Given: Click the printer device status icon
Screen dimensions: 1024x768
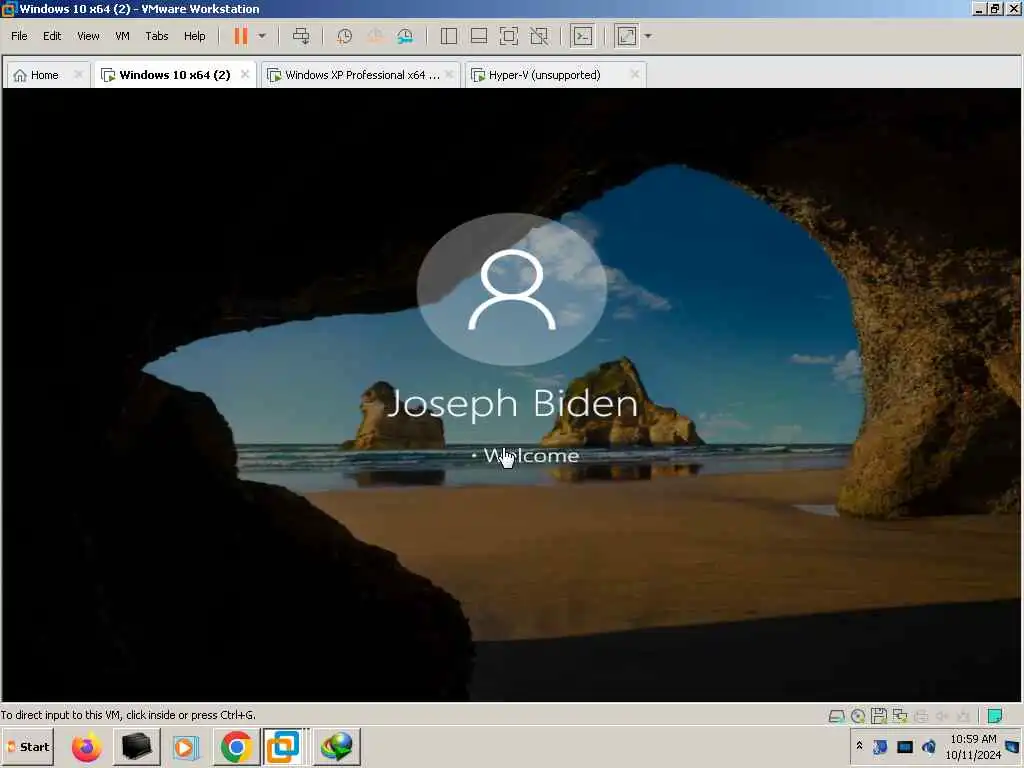Looking at the screenshot, I should 921,716.
